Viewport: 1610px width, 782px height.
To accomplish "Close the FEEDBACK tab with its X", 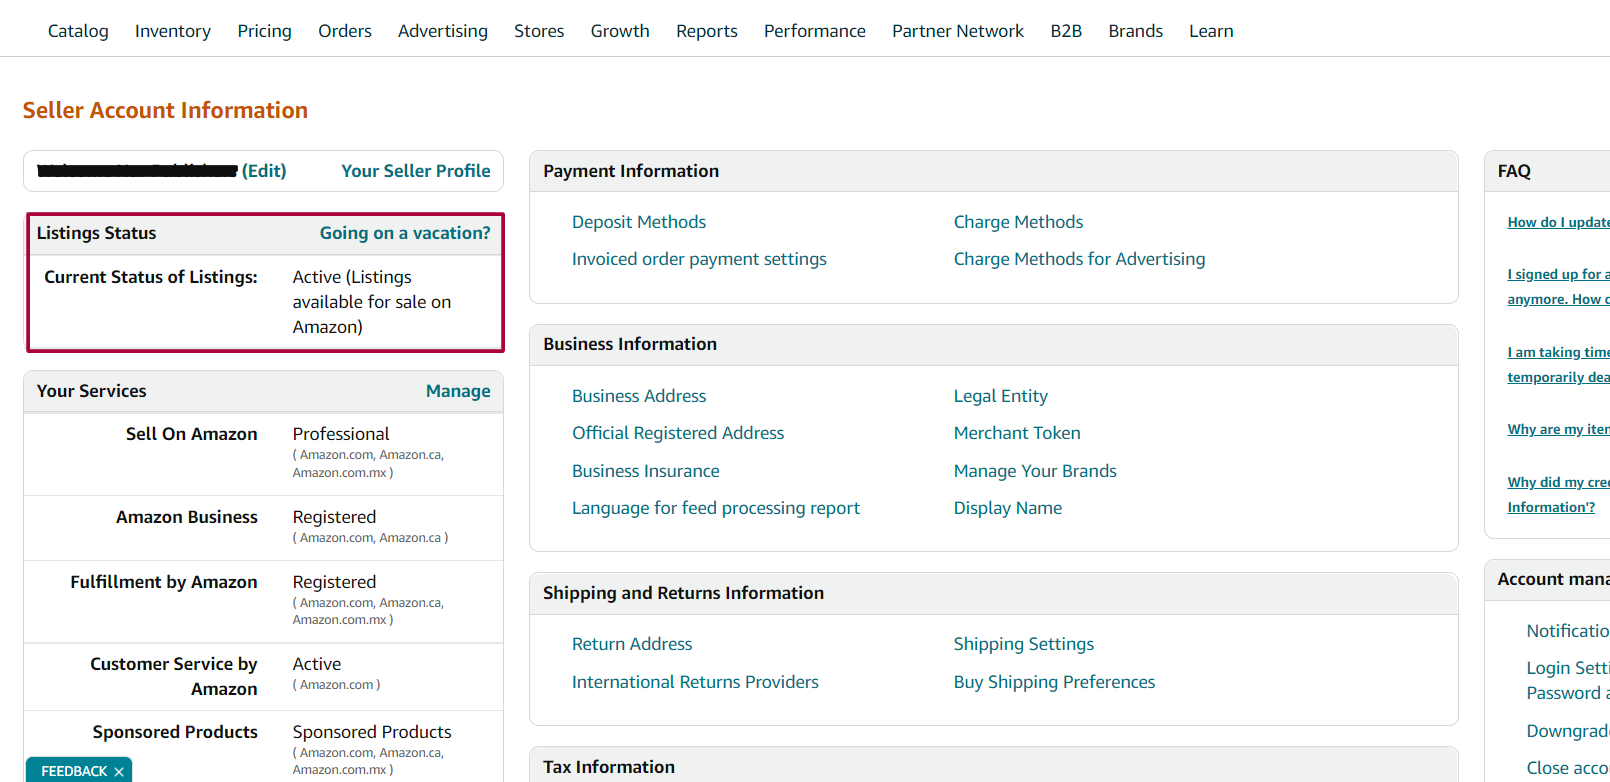I will 119,772.
